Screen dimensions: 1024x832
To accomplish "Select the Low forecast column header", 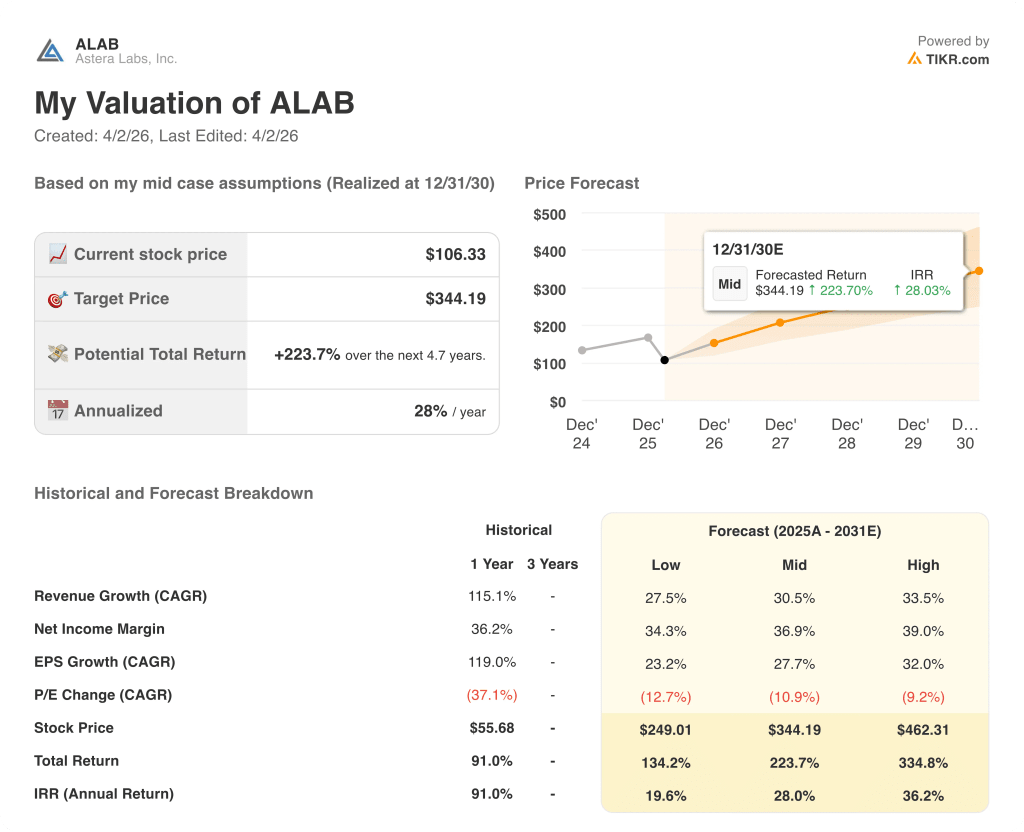I will point(666,565).
